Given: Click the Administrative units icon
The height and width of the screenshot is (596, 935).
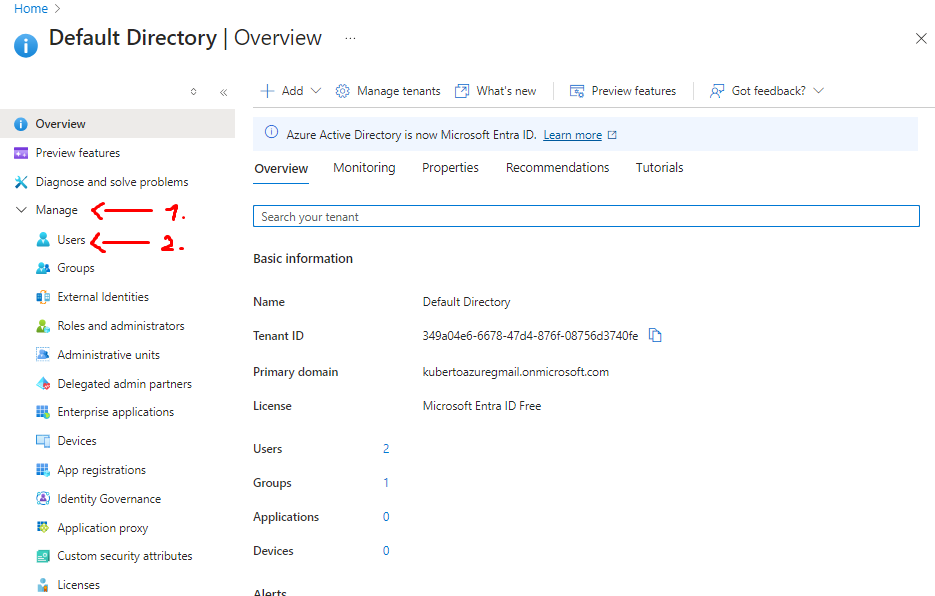Looking at the screenshot, I should [43, 355].
